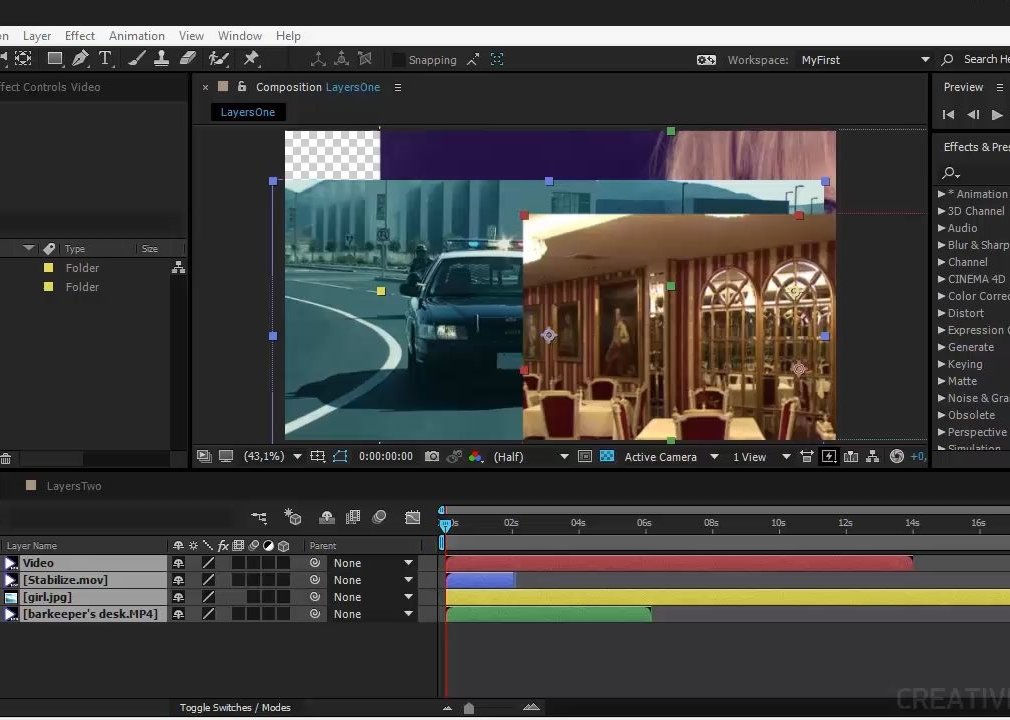Open the Active Camera view dropdown
The height and width of the screenshot is (720, 1010).
(x=671, y=457)
